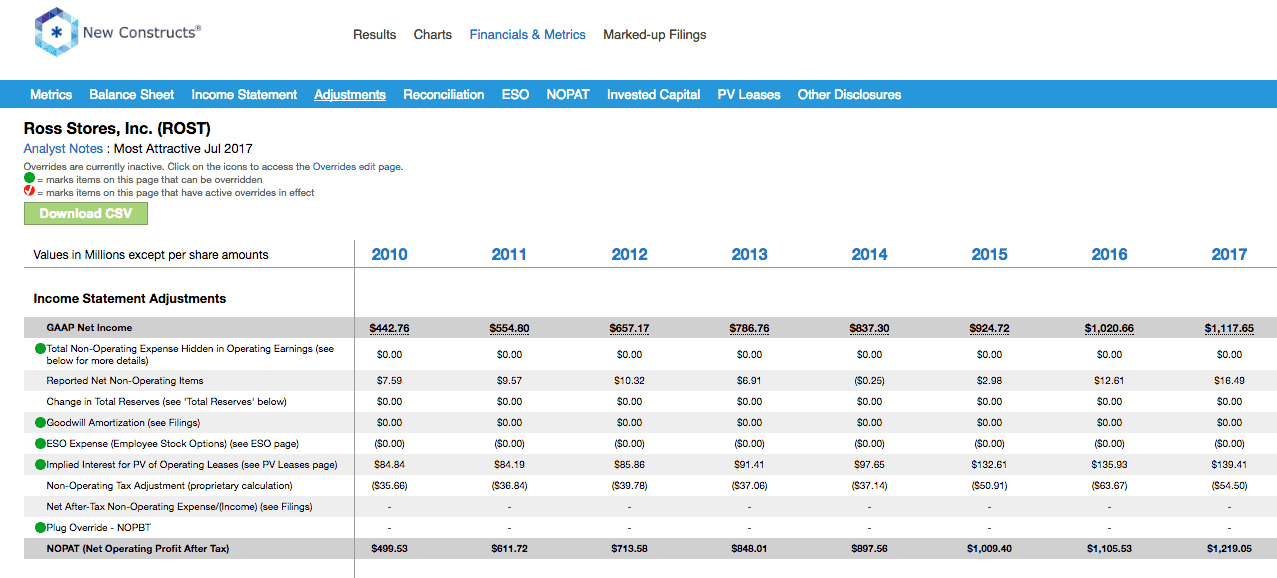1277x578 pixels.
Task: Switch to the Income Statement tab
Action: [244, 95]
